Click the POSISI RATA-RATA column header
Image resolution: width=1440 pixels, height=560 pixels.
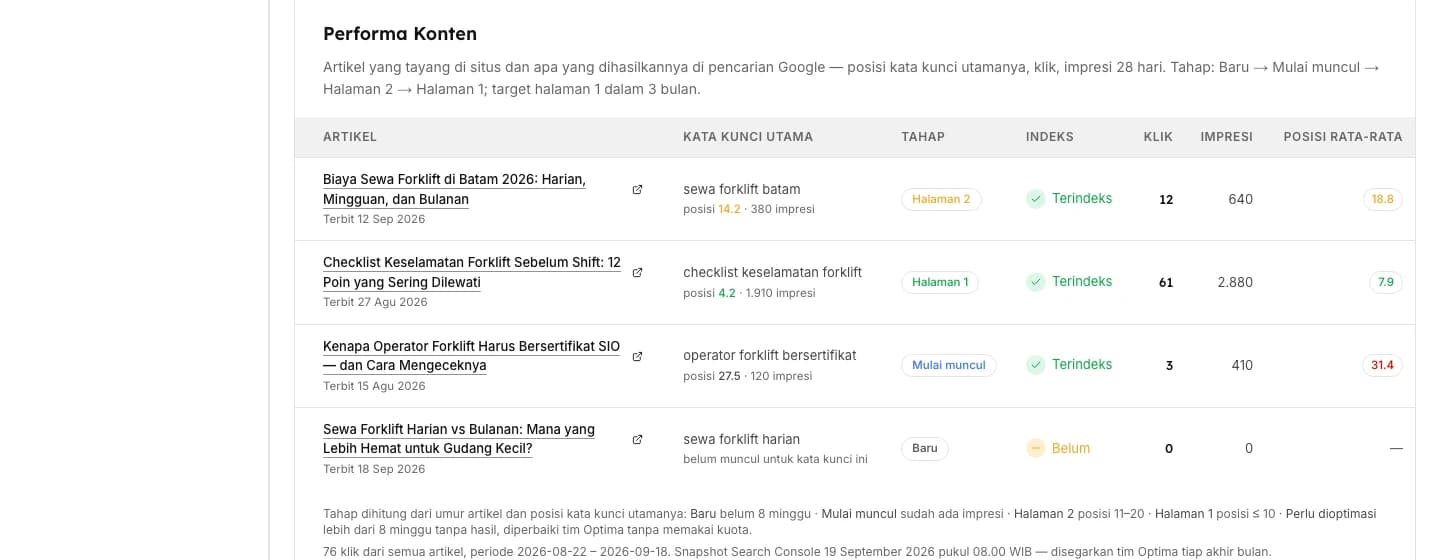1343,137
